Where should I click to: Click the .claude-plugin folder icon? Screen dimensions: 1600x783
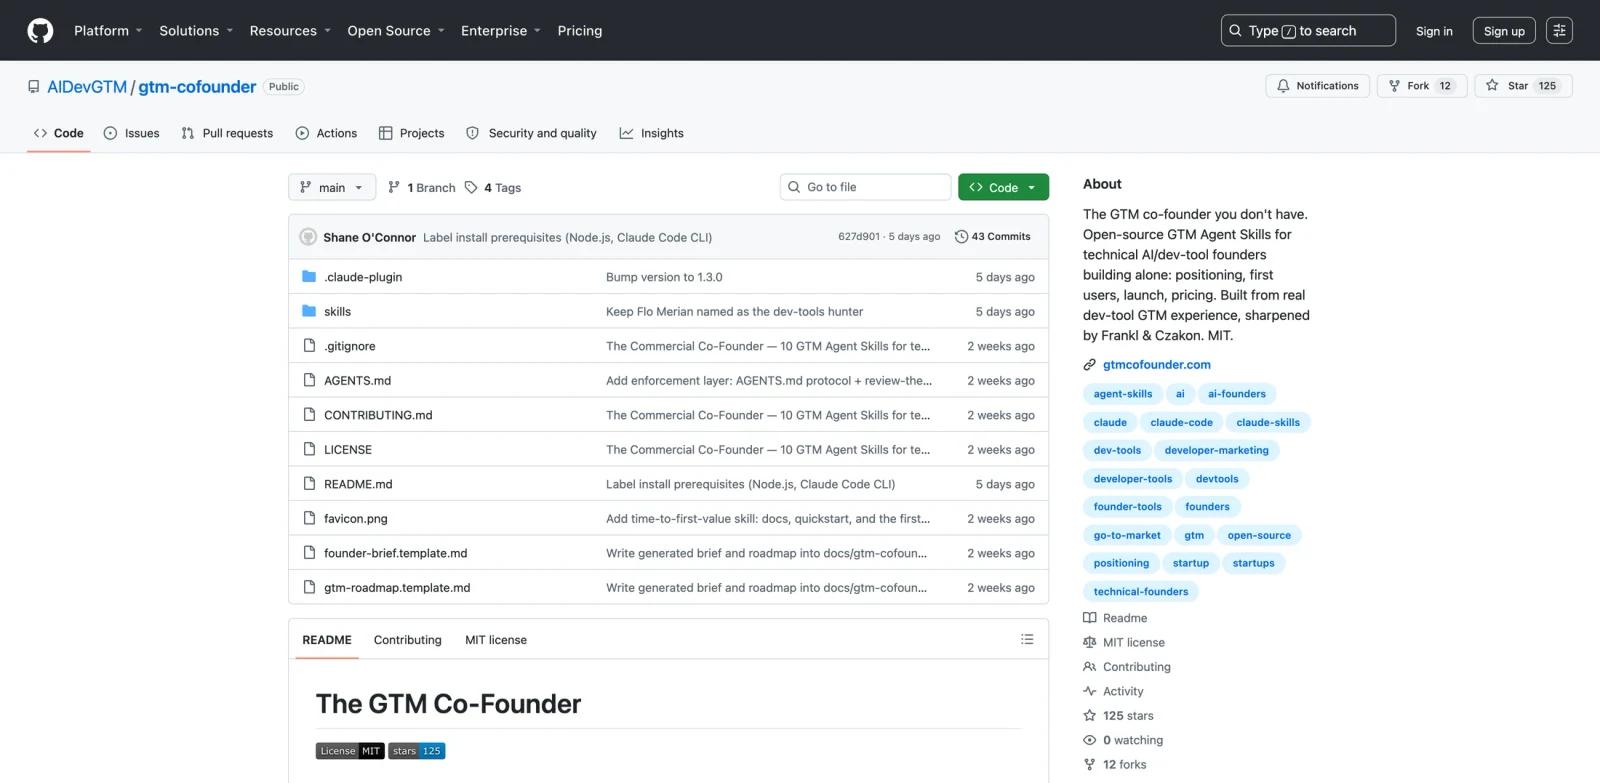309,277
